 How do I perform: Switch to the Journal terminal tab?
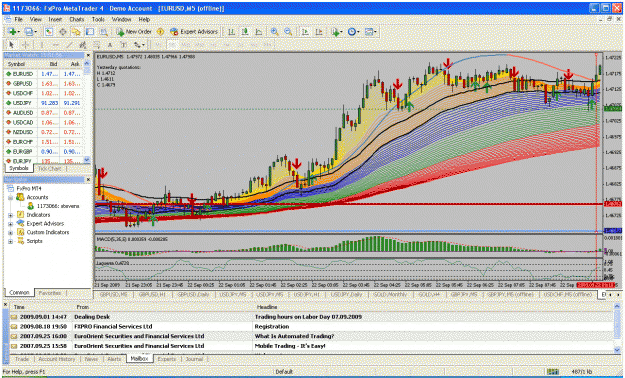click(x=195, y=359)
